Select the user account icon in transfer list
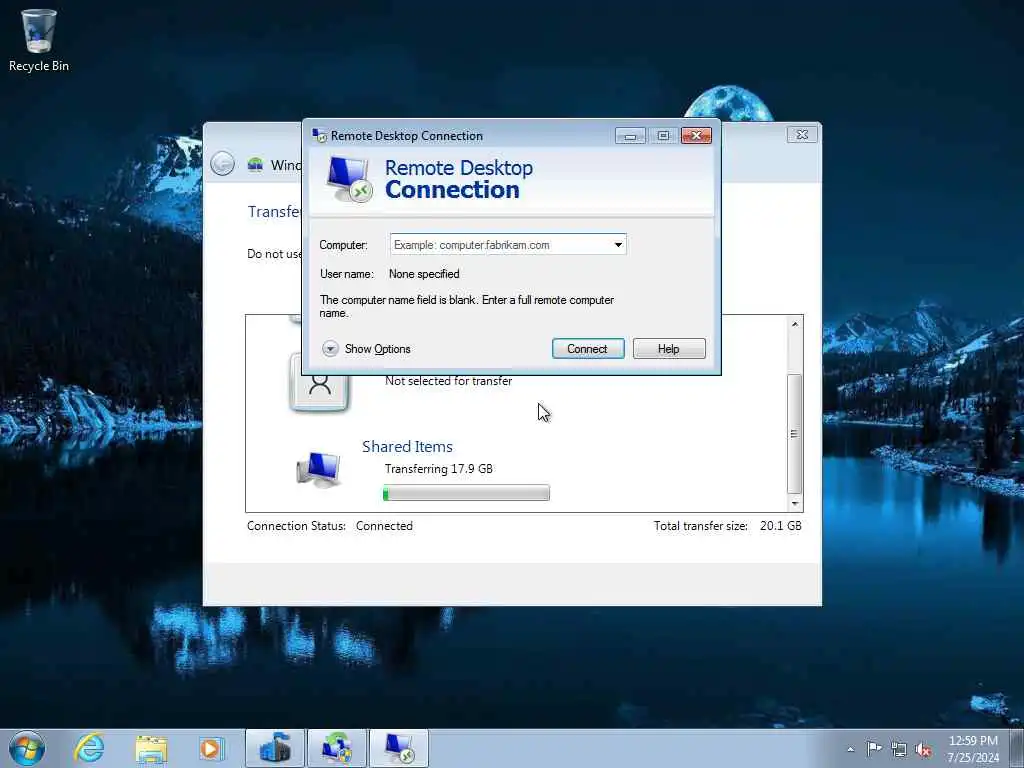Image resolution: width=1024 pixels, height=768 pixels. tap(319, 383)
